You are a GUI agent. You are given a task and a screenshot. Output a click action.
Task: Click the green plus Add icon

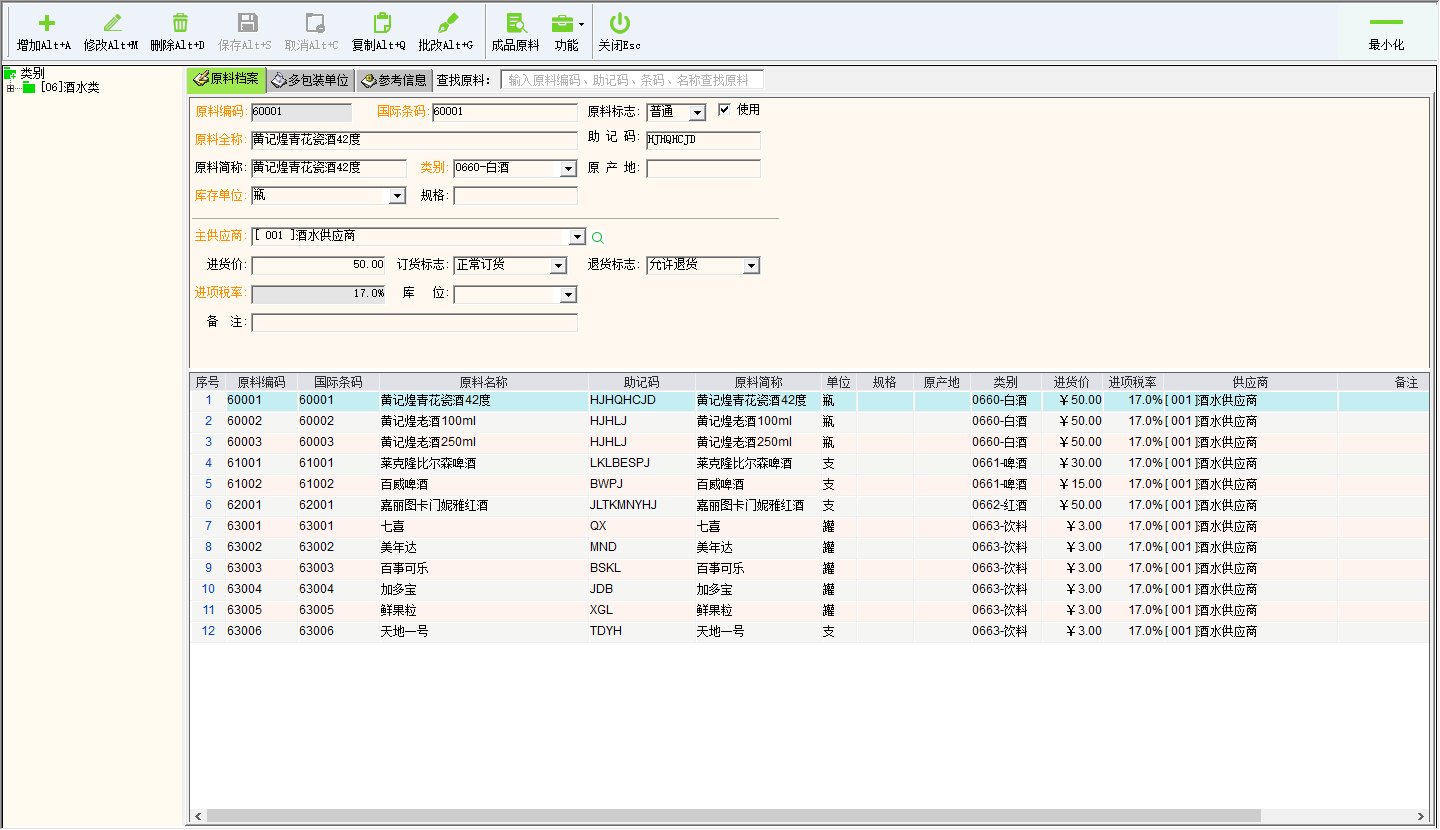click(46, 23)
